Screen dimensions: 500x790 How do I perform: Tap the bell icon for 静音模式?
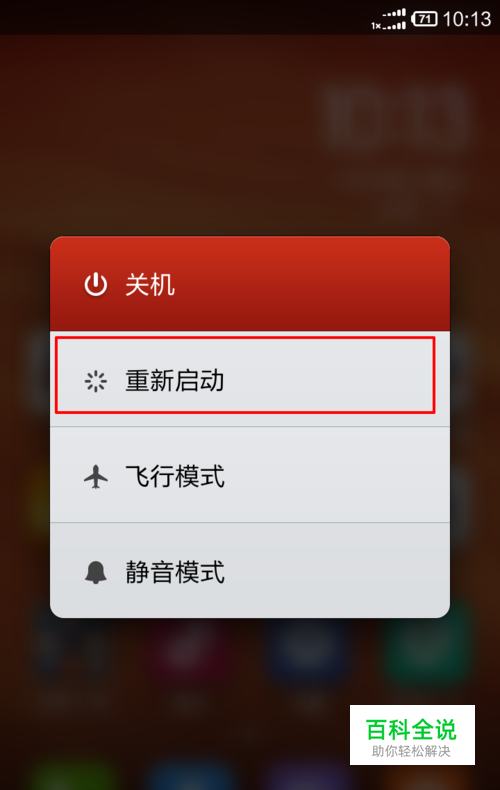[x=95, y=572]
